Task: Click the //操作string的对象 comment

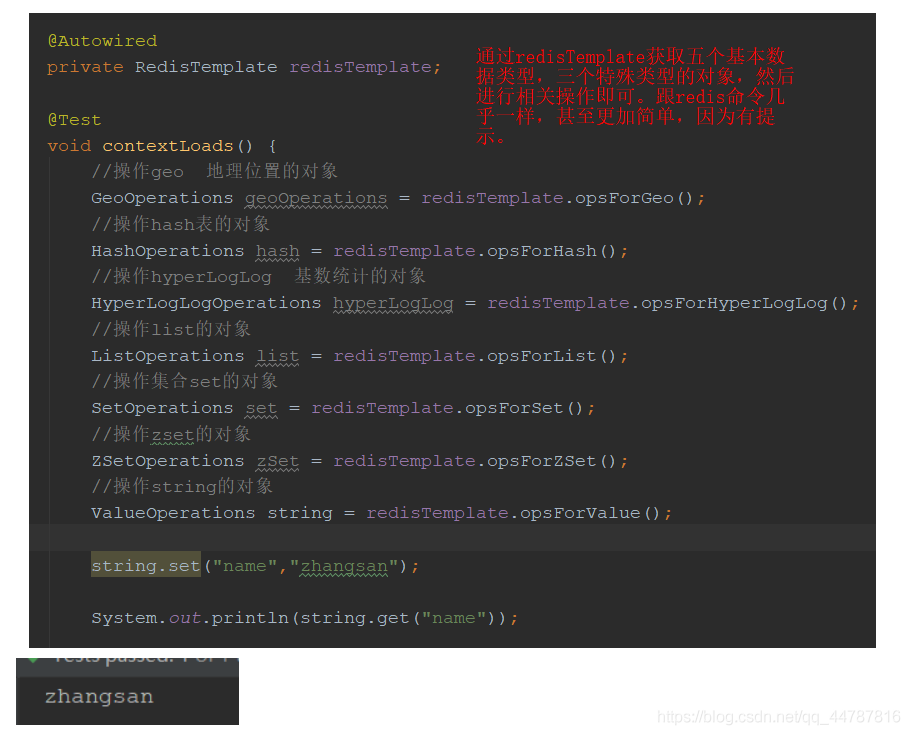Action: pos(182,487)
